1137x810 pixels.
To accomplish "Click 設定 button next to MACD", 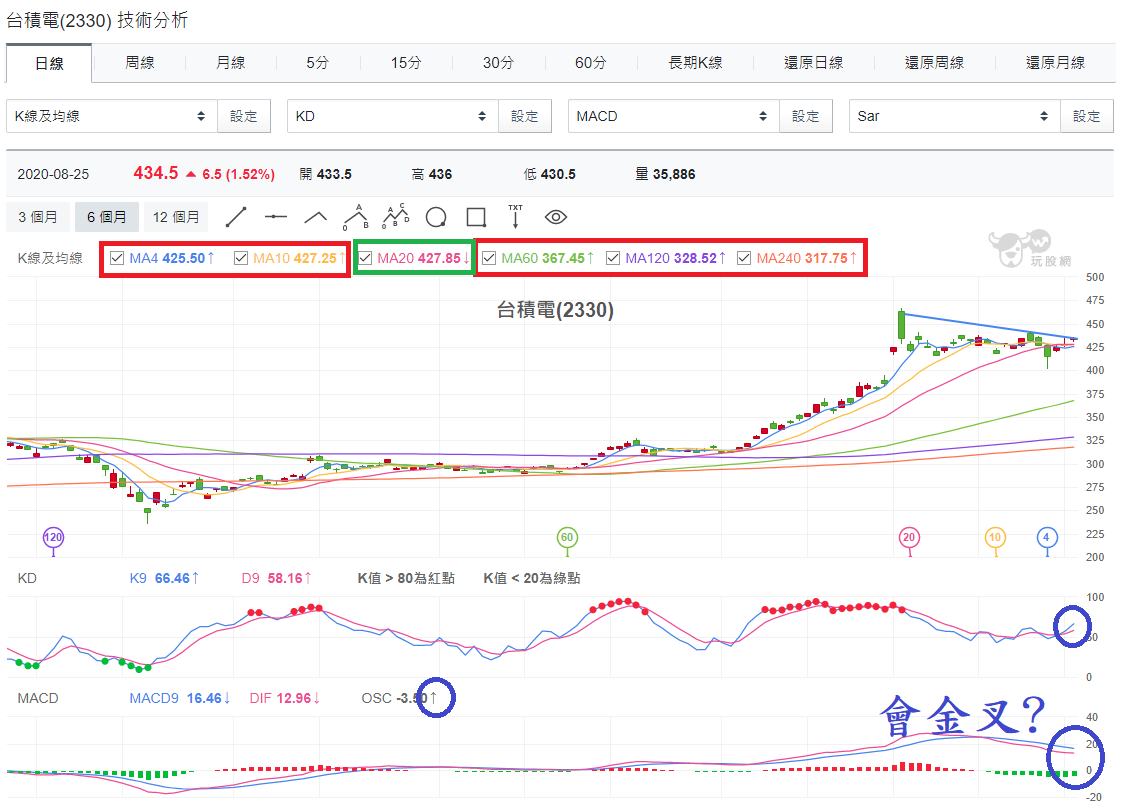I will click(x=806, y=116).
